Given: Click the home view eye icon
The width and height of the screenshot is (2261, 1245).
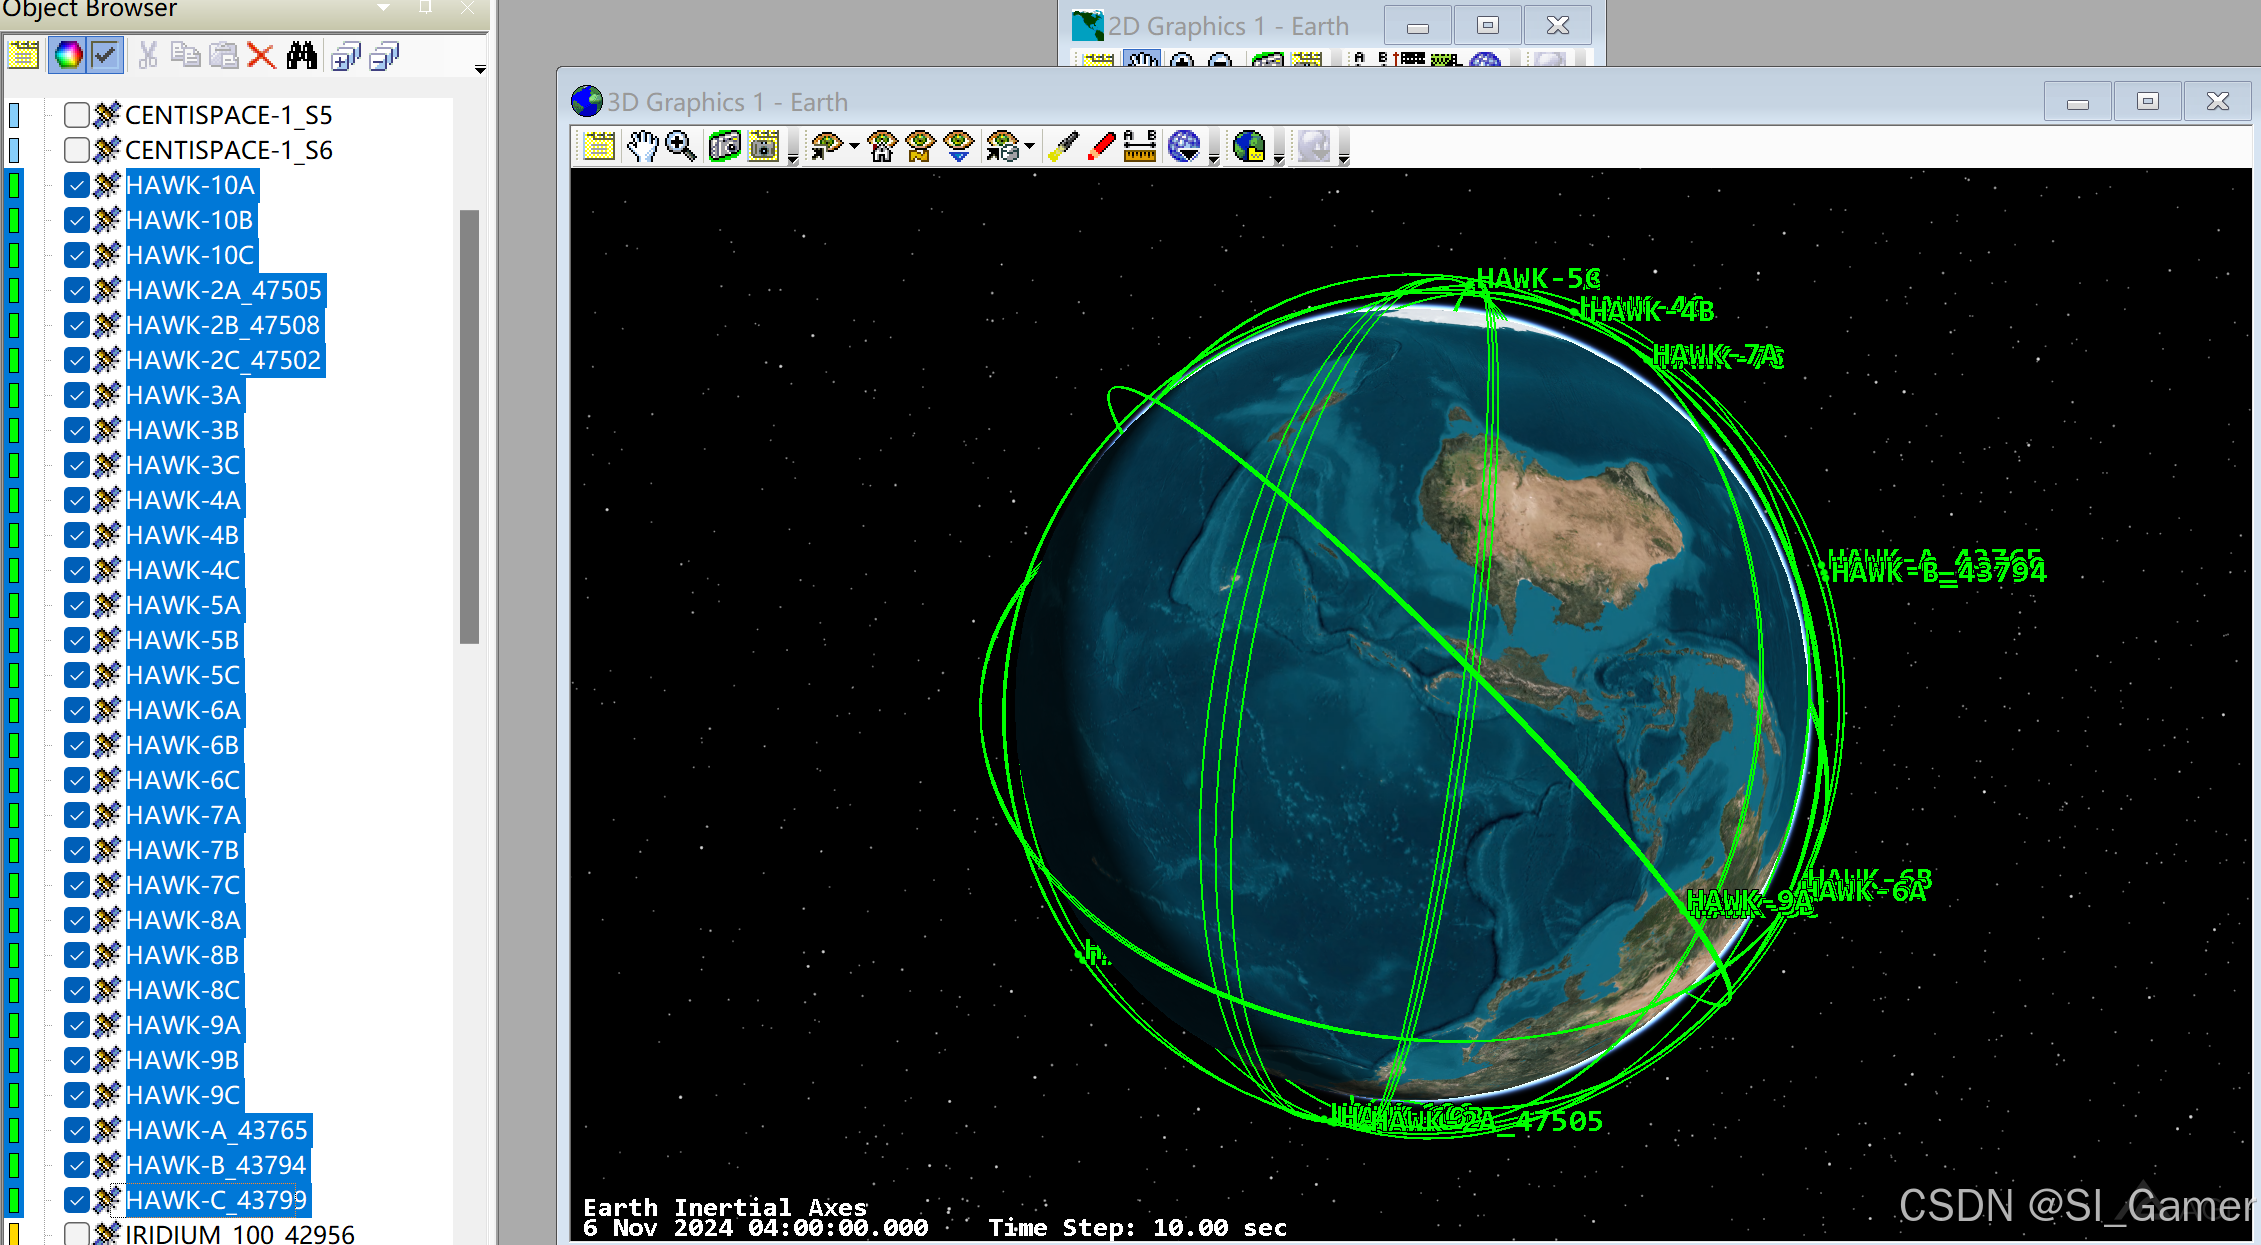Looking at the screenshot, I should (882, 147).
